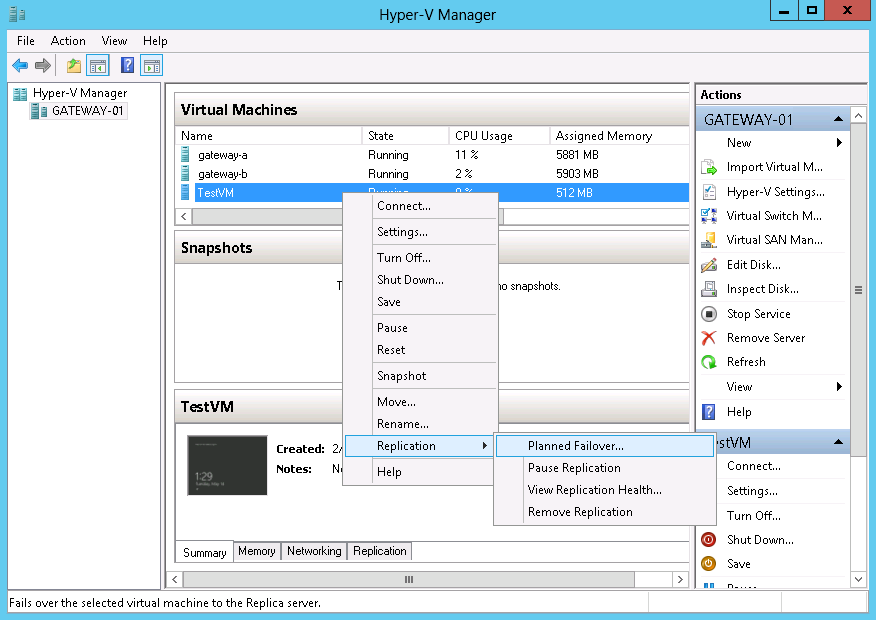876x620 pixels.
Task: Switch to the Summary tab
Action: point(204,552)
